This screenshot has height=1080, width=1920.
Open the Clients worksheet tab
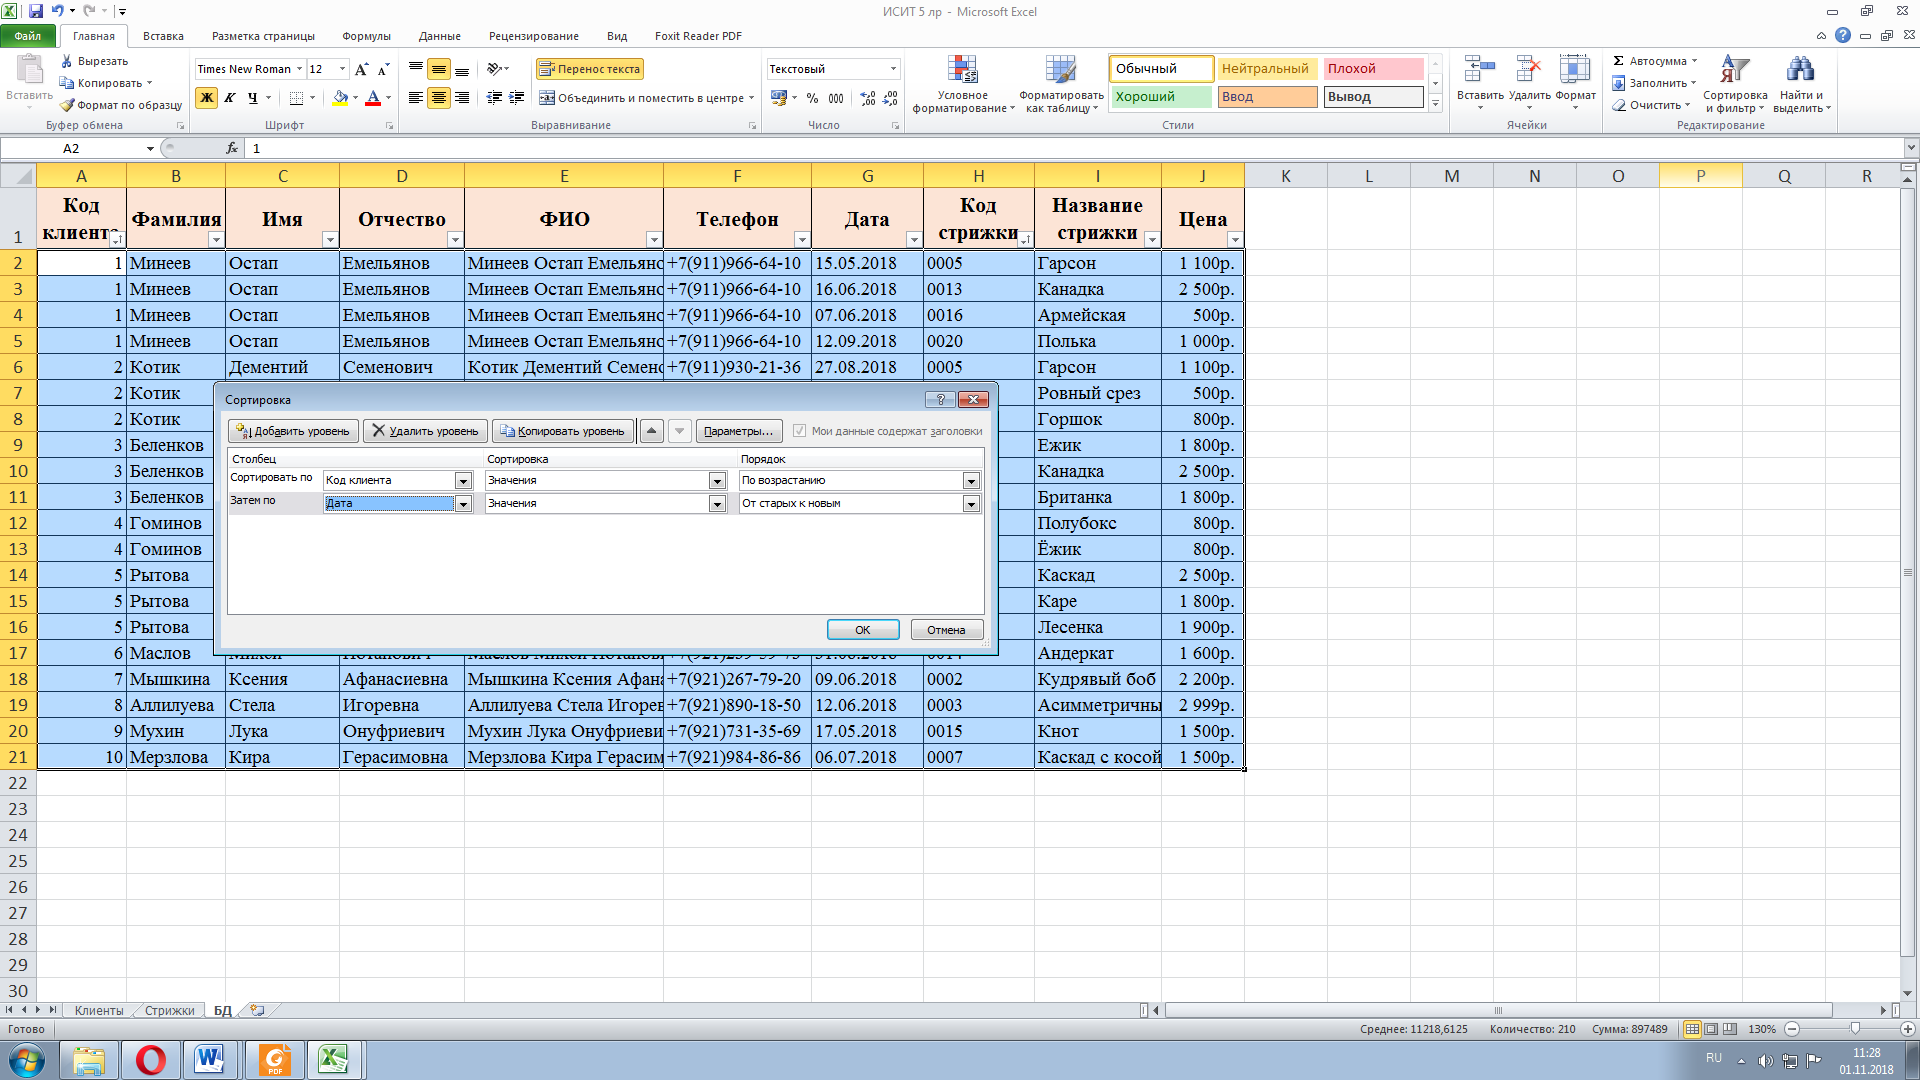tap(98, 1011)
